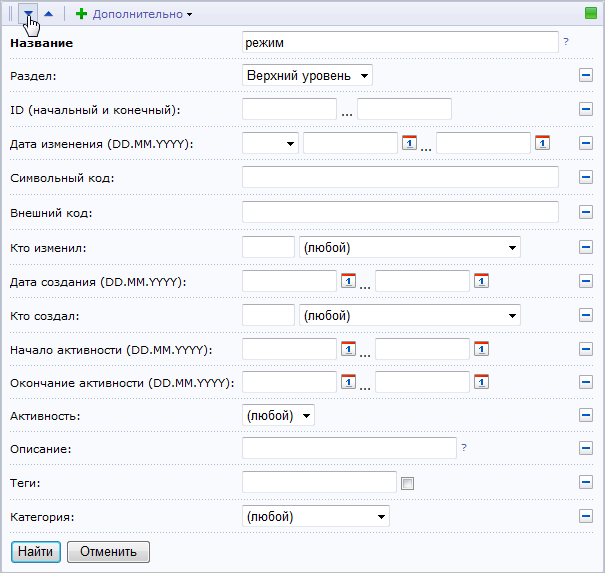Remove the Раздел filter row with minus icon
The width and height of the screenshot is (605, 573).
tap(586, 76)
